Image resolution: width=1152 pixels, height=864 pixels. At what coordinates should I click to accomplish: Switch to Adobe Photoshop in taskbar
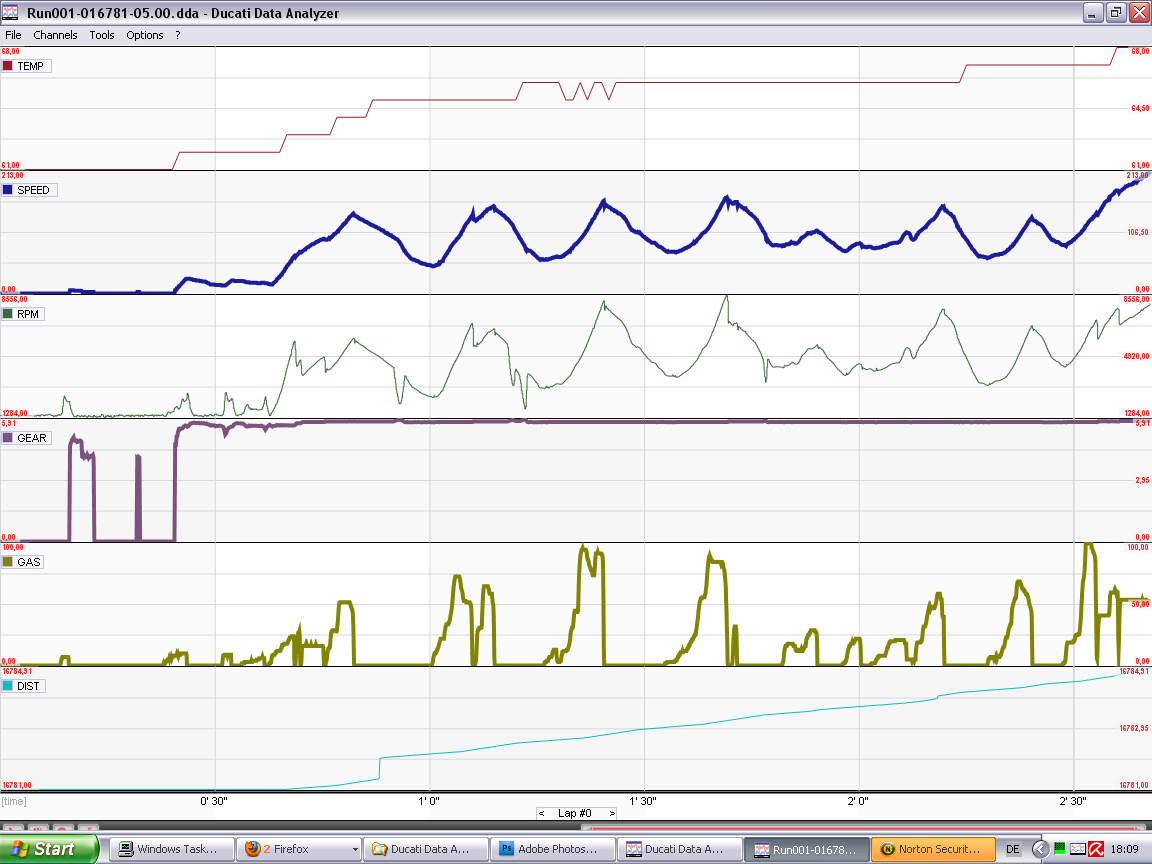(553, 849)
